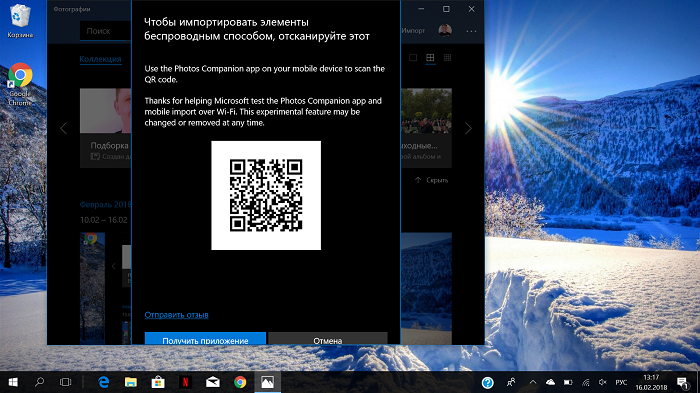Collapse section using "Скрыть" arrow

[x=431, y=180]
